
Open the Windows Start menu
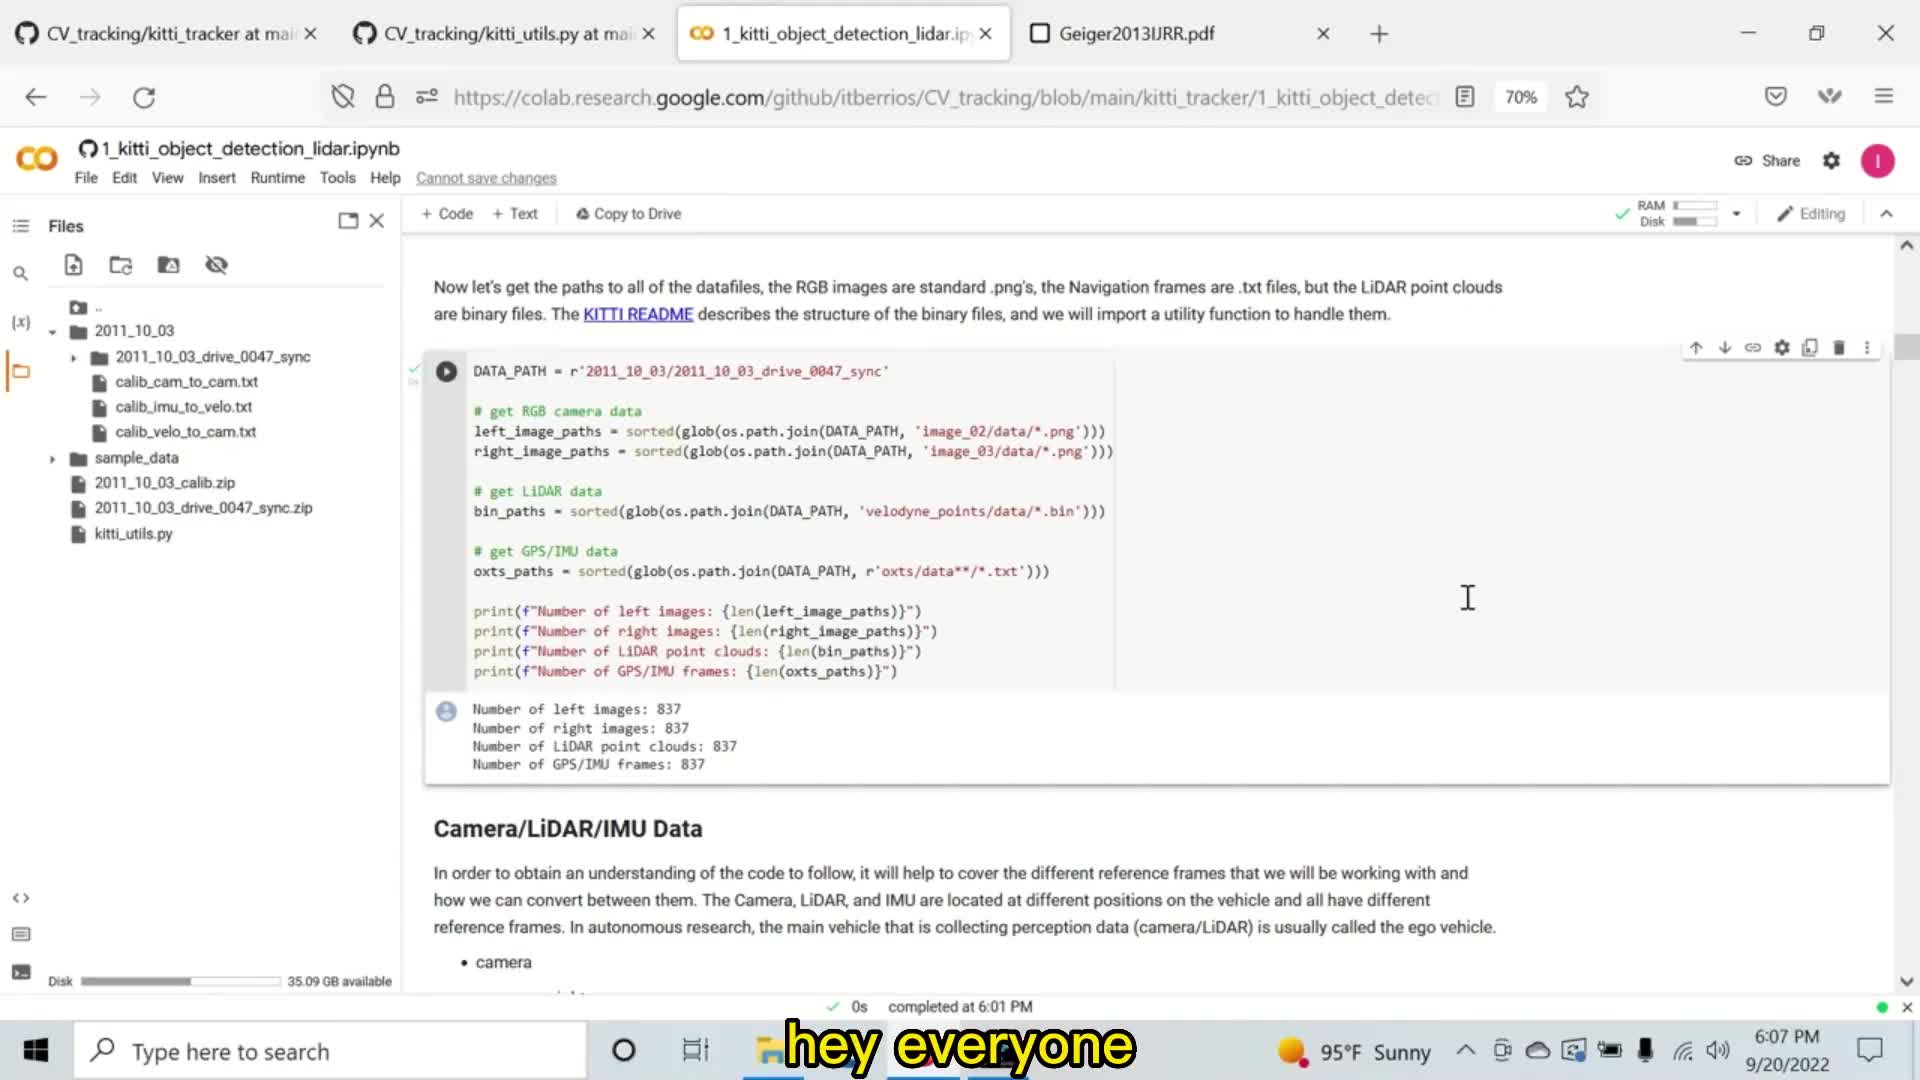(36, 1051)
